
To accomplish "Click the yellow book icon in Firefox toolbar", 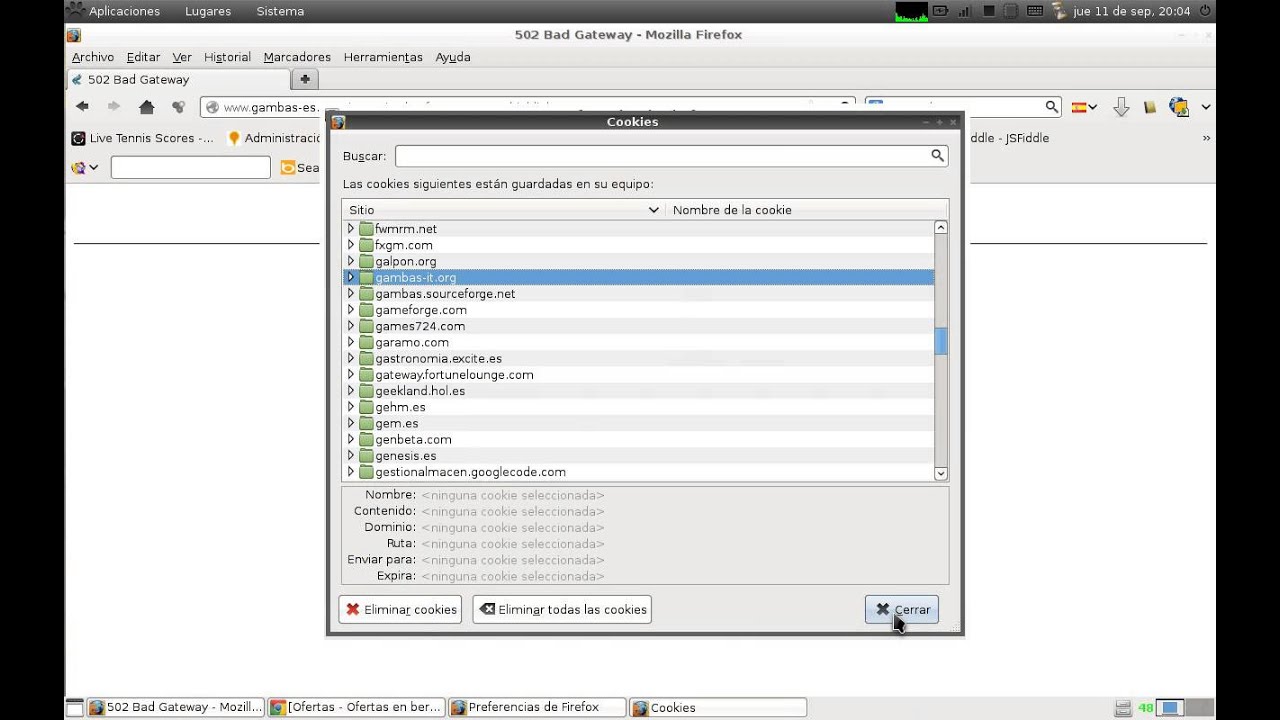I will click(x=1150, y=107).
